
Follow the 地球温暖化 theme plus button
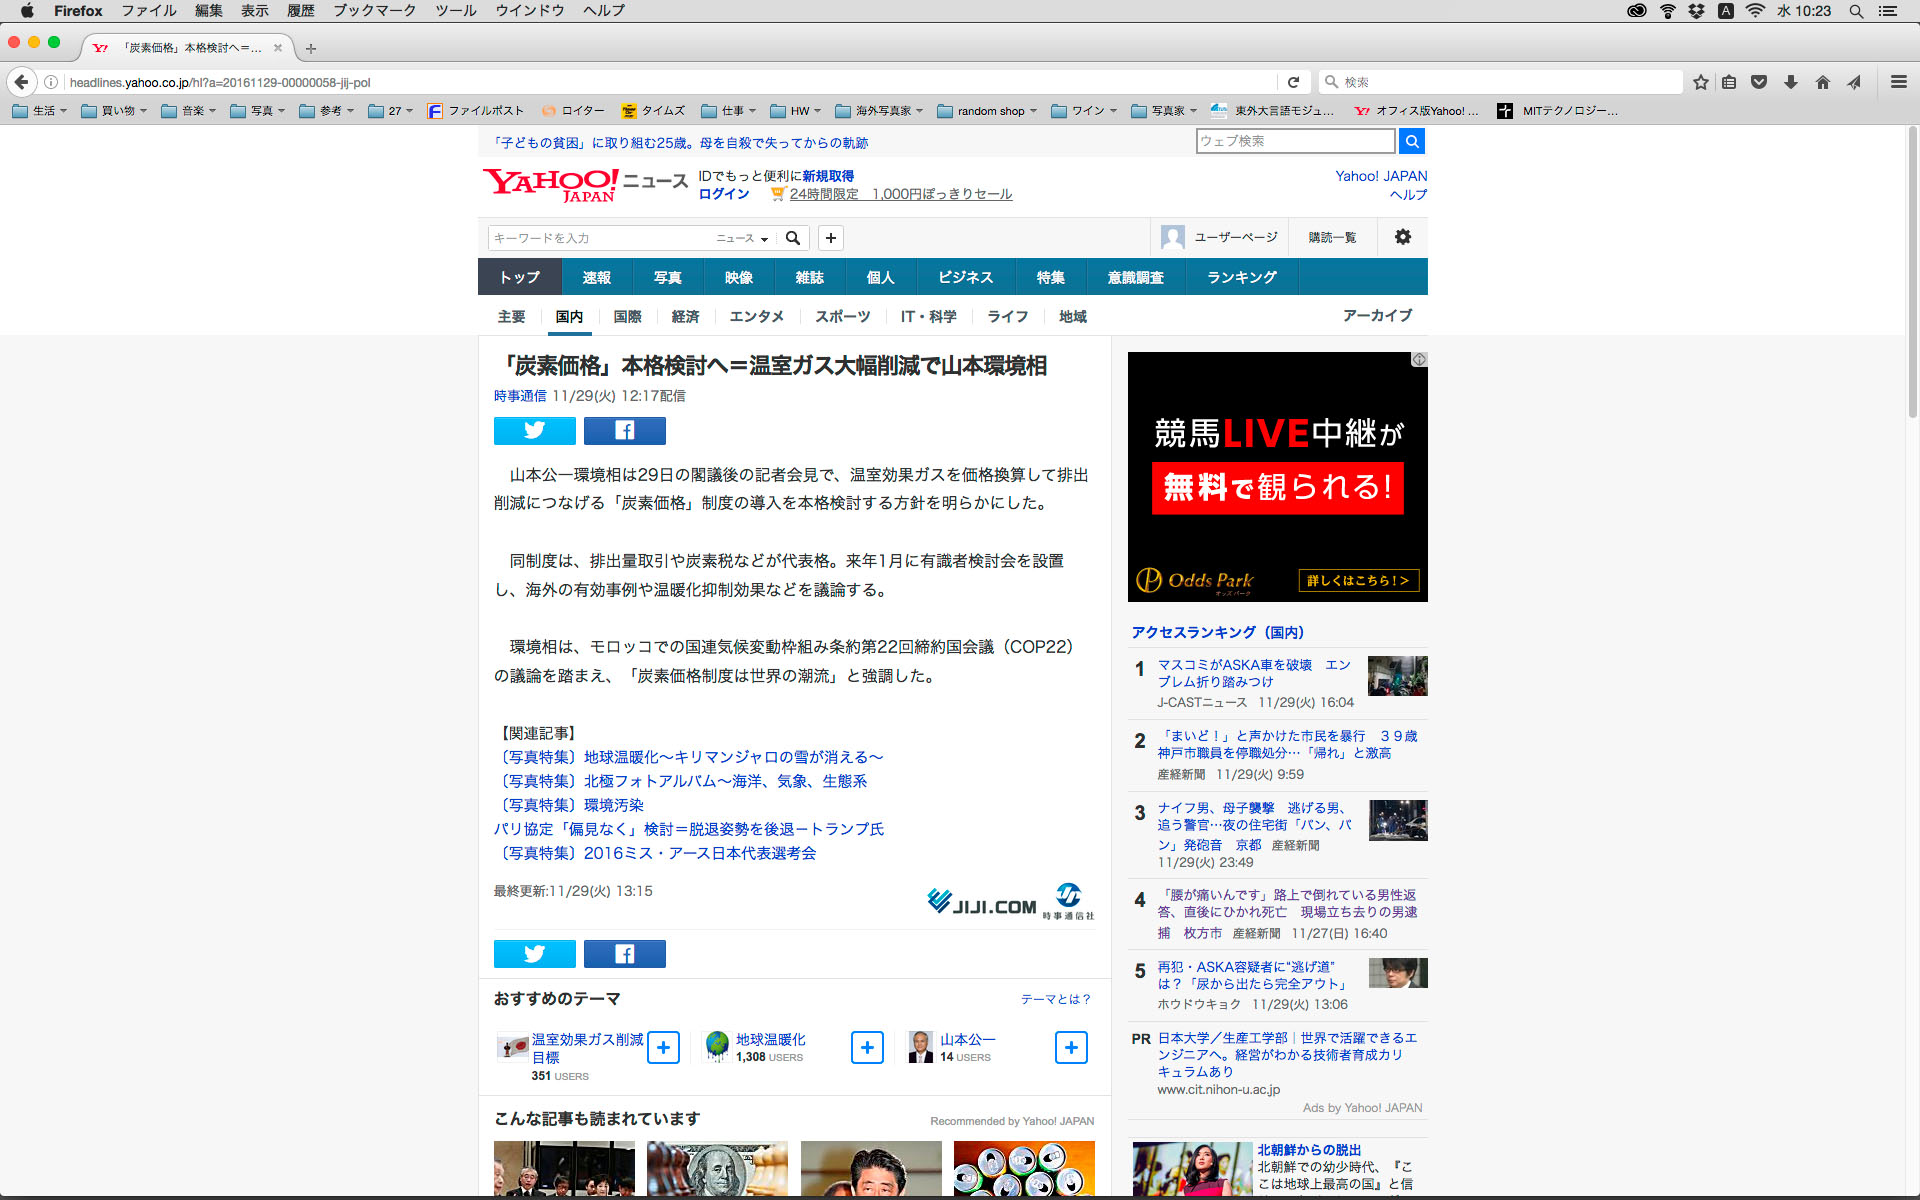tap(867, 1047)
